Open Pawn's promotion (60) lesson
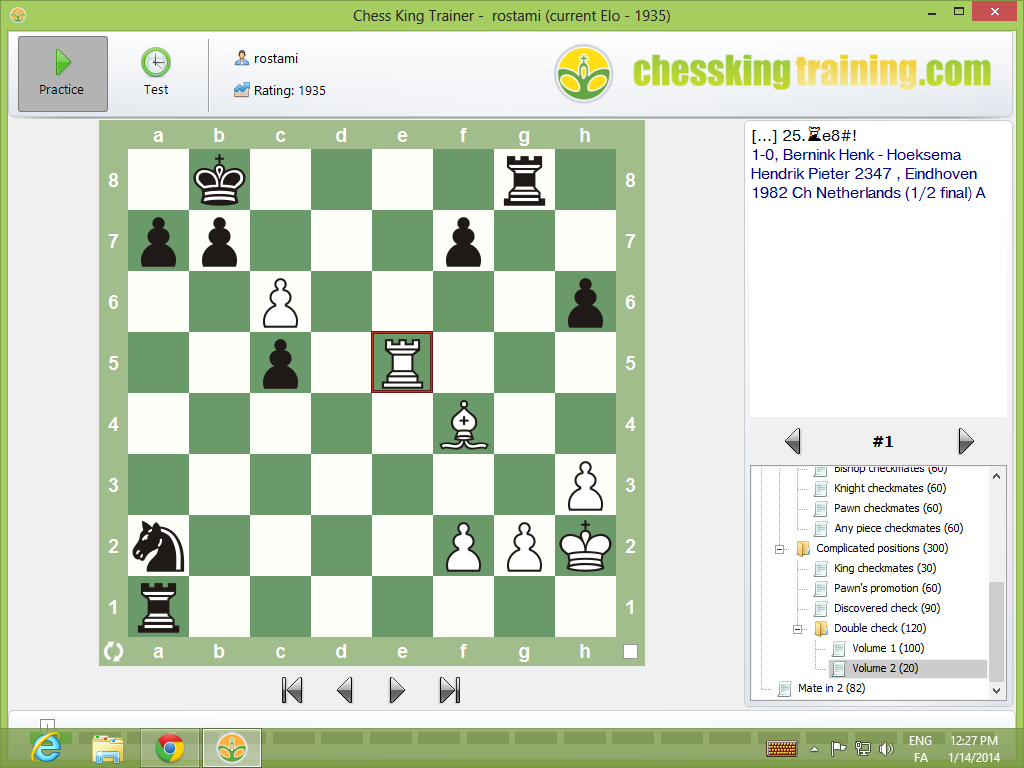1024x768 pixels. click(x=887, y=588)
